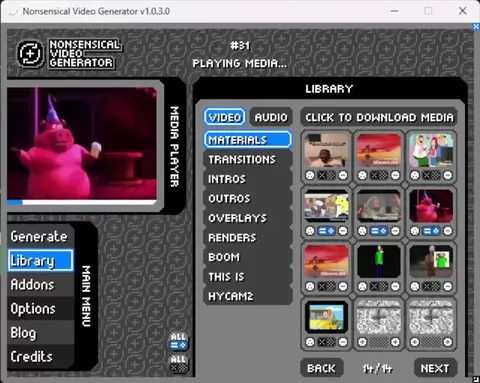The image size is (480, 383).
Task: Click the 14/14 page counter text
Action: pyautogui.click(x=378, y=368)
